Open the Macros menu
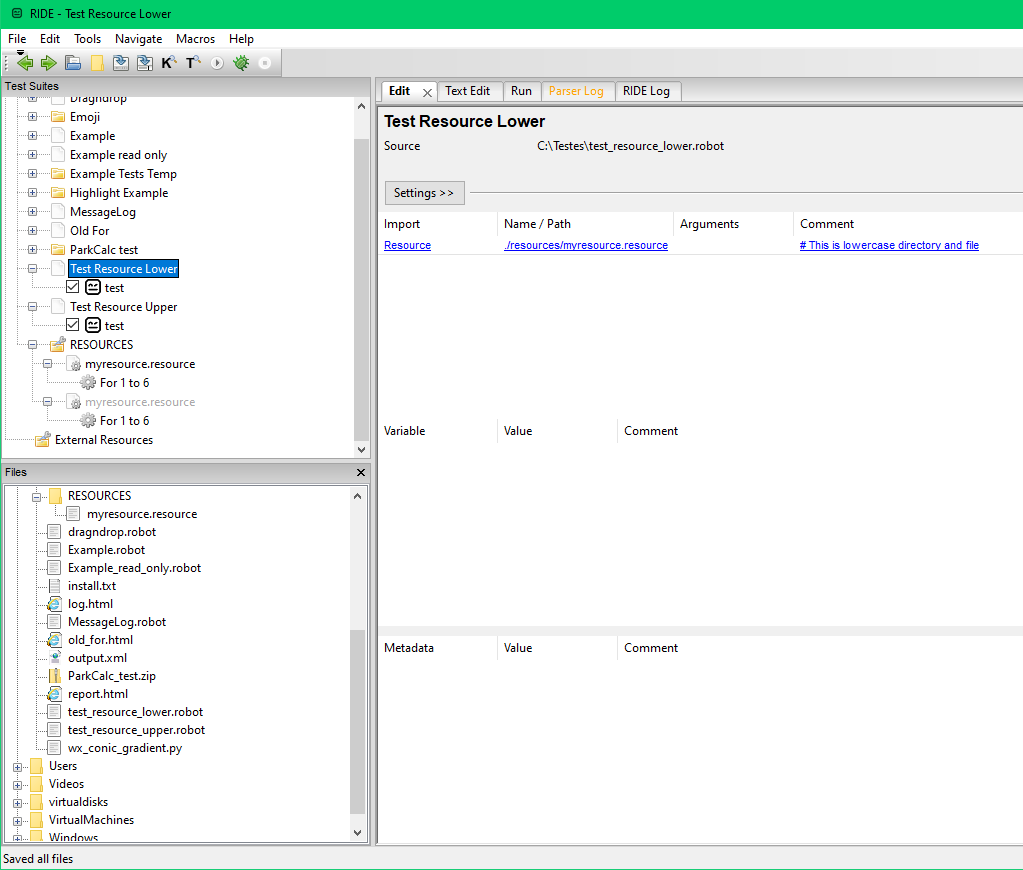Viewport: 1023px width, 870px height. tap(195, 39)
